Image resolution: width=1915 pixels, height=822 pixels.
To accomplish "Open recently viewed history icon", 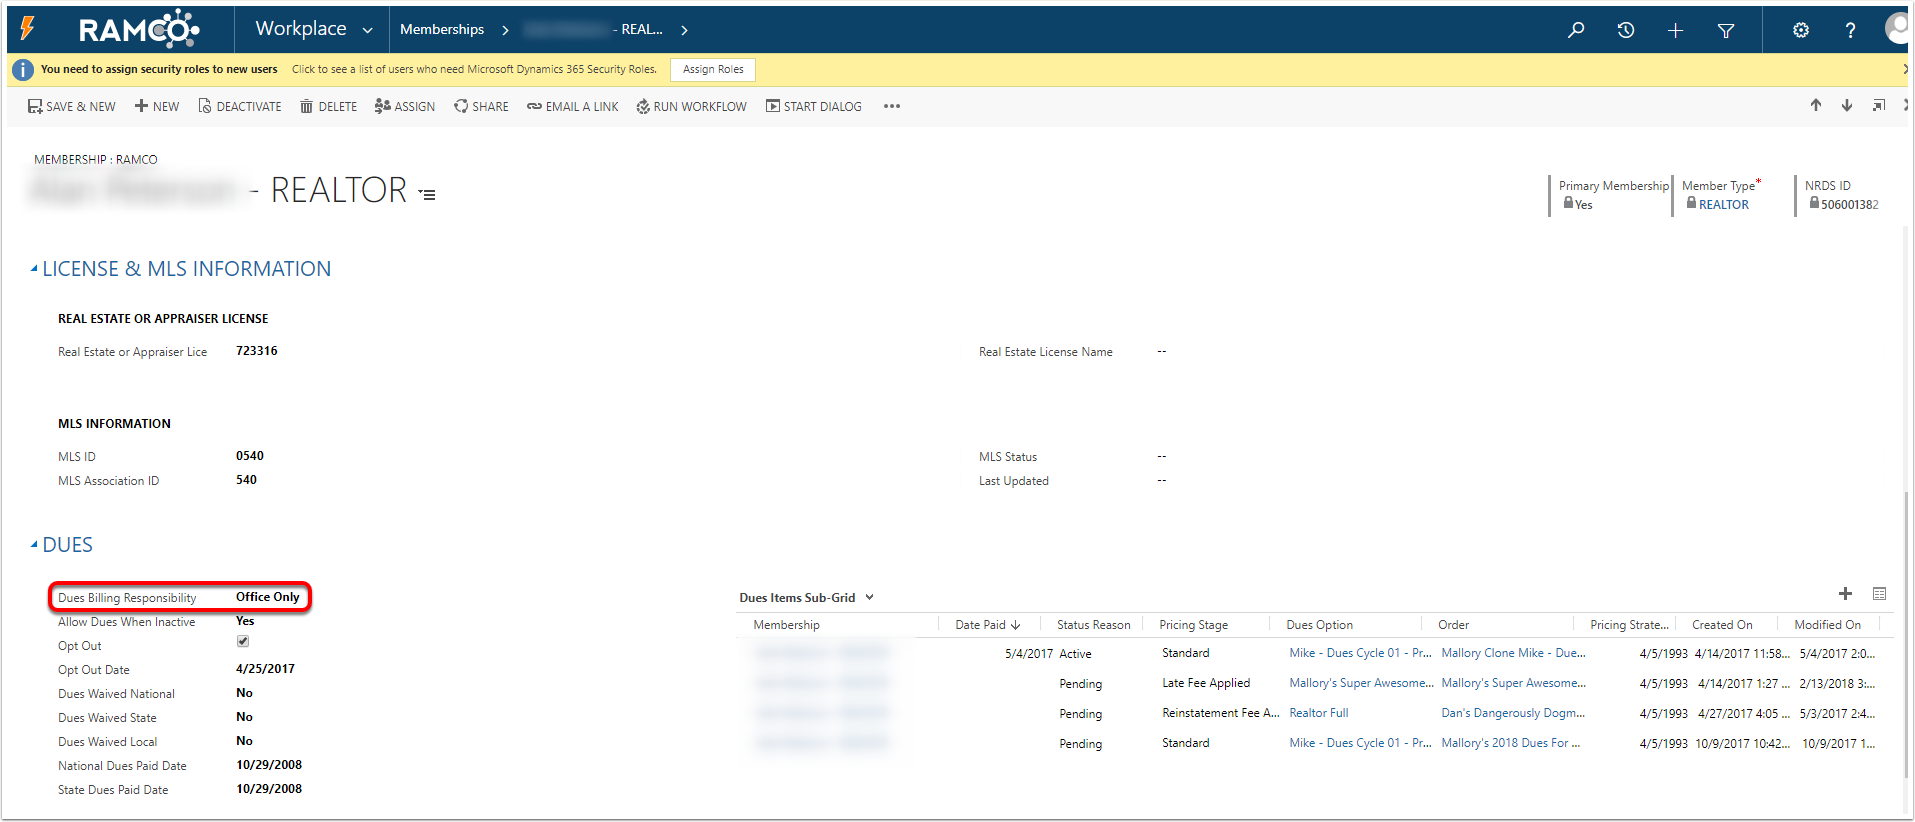I will click(x=1626, y=30).
